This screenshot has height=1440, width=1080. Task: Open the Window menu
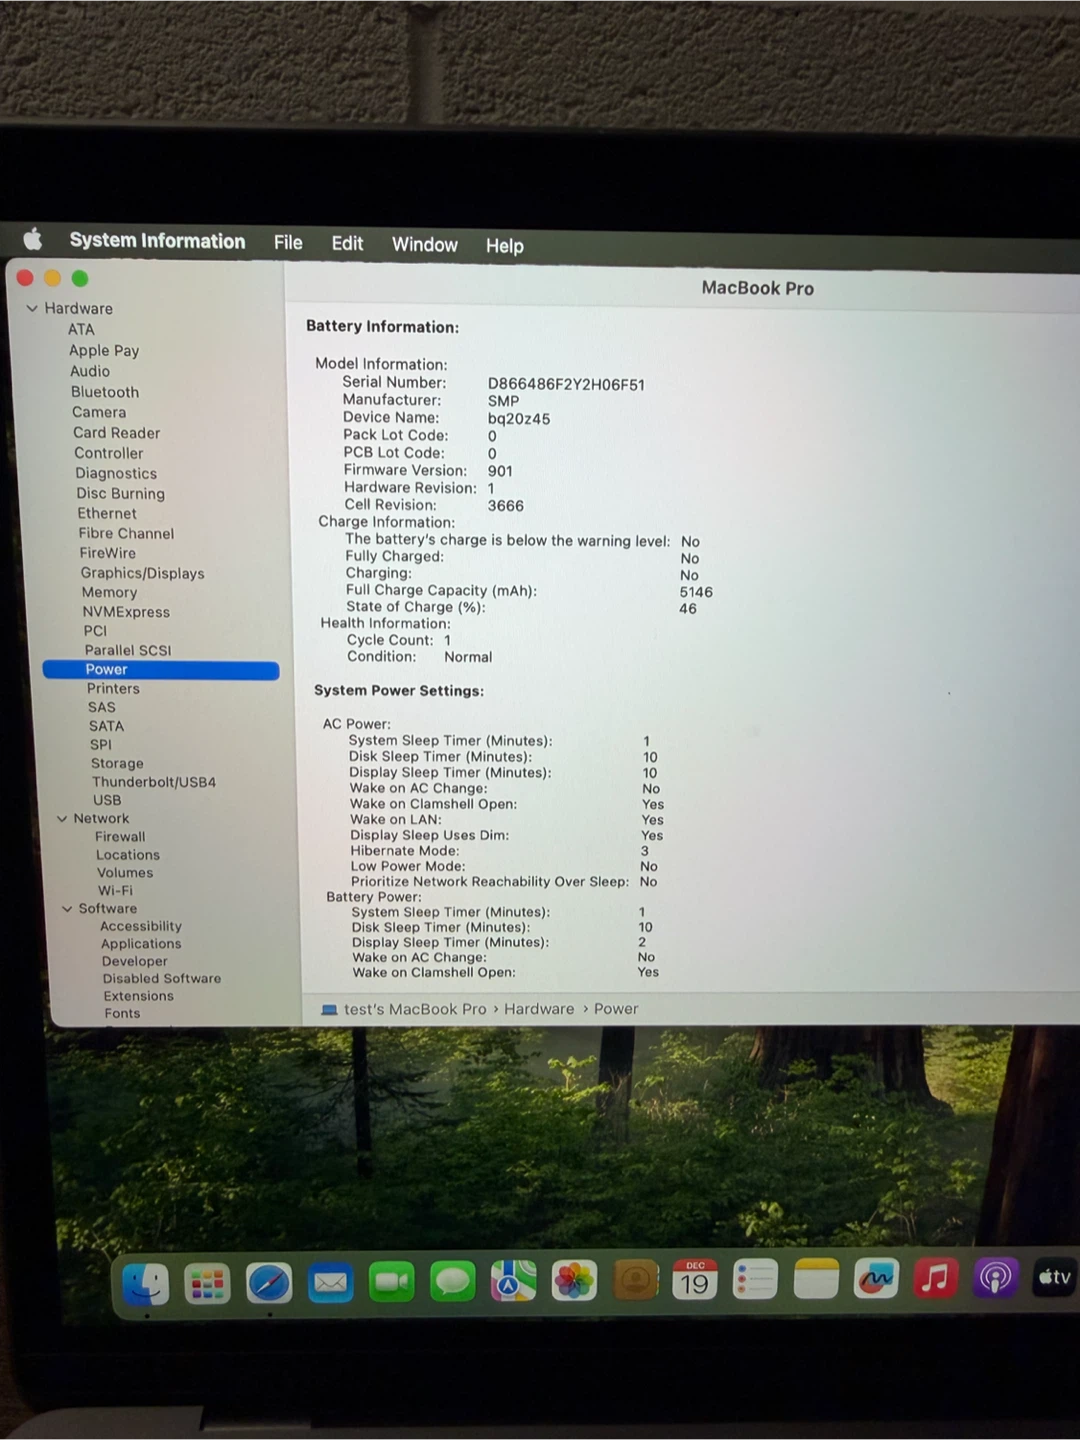[424, 244]
